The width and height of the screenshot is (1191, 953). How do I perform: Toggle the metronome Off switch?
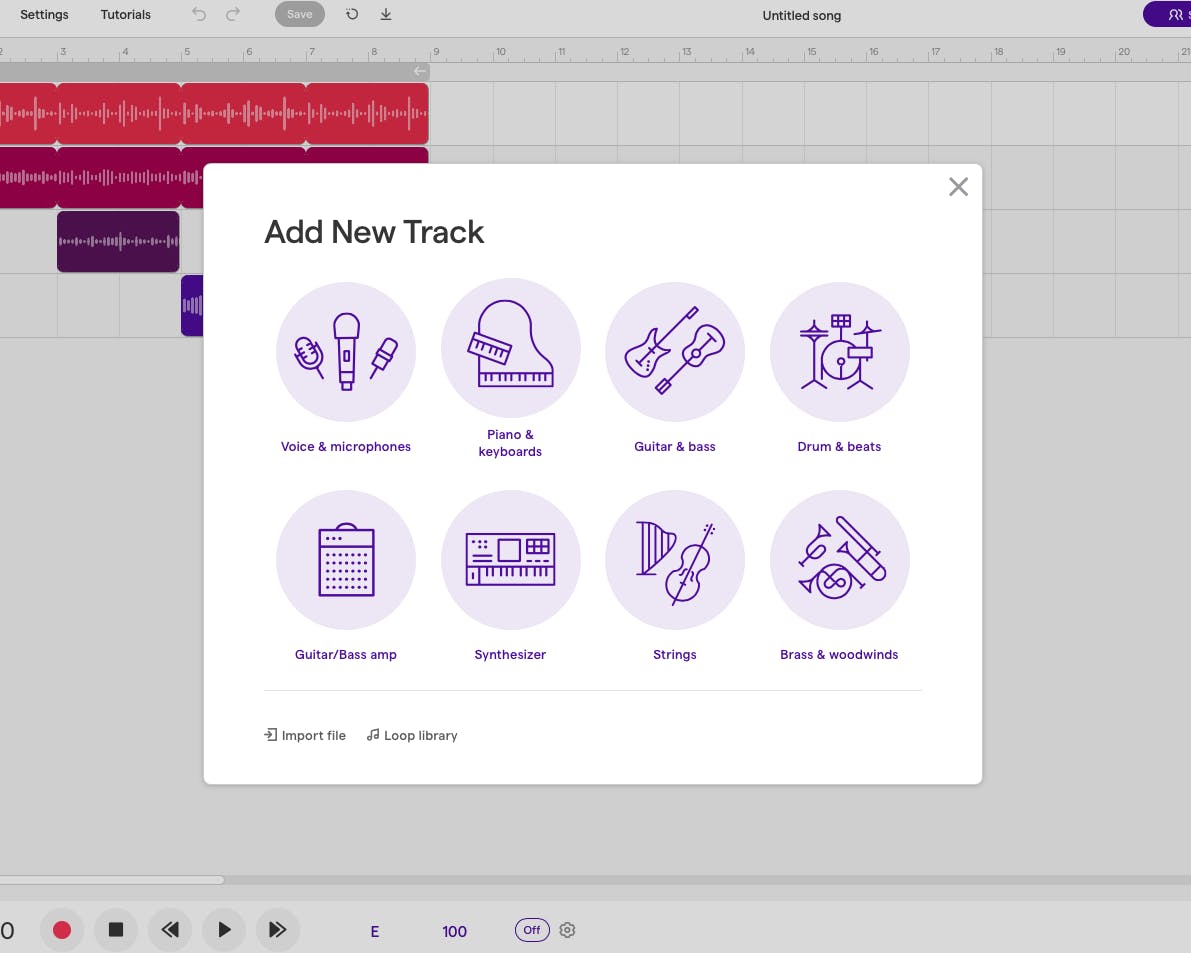point(532,929)
